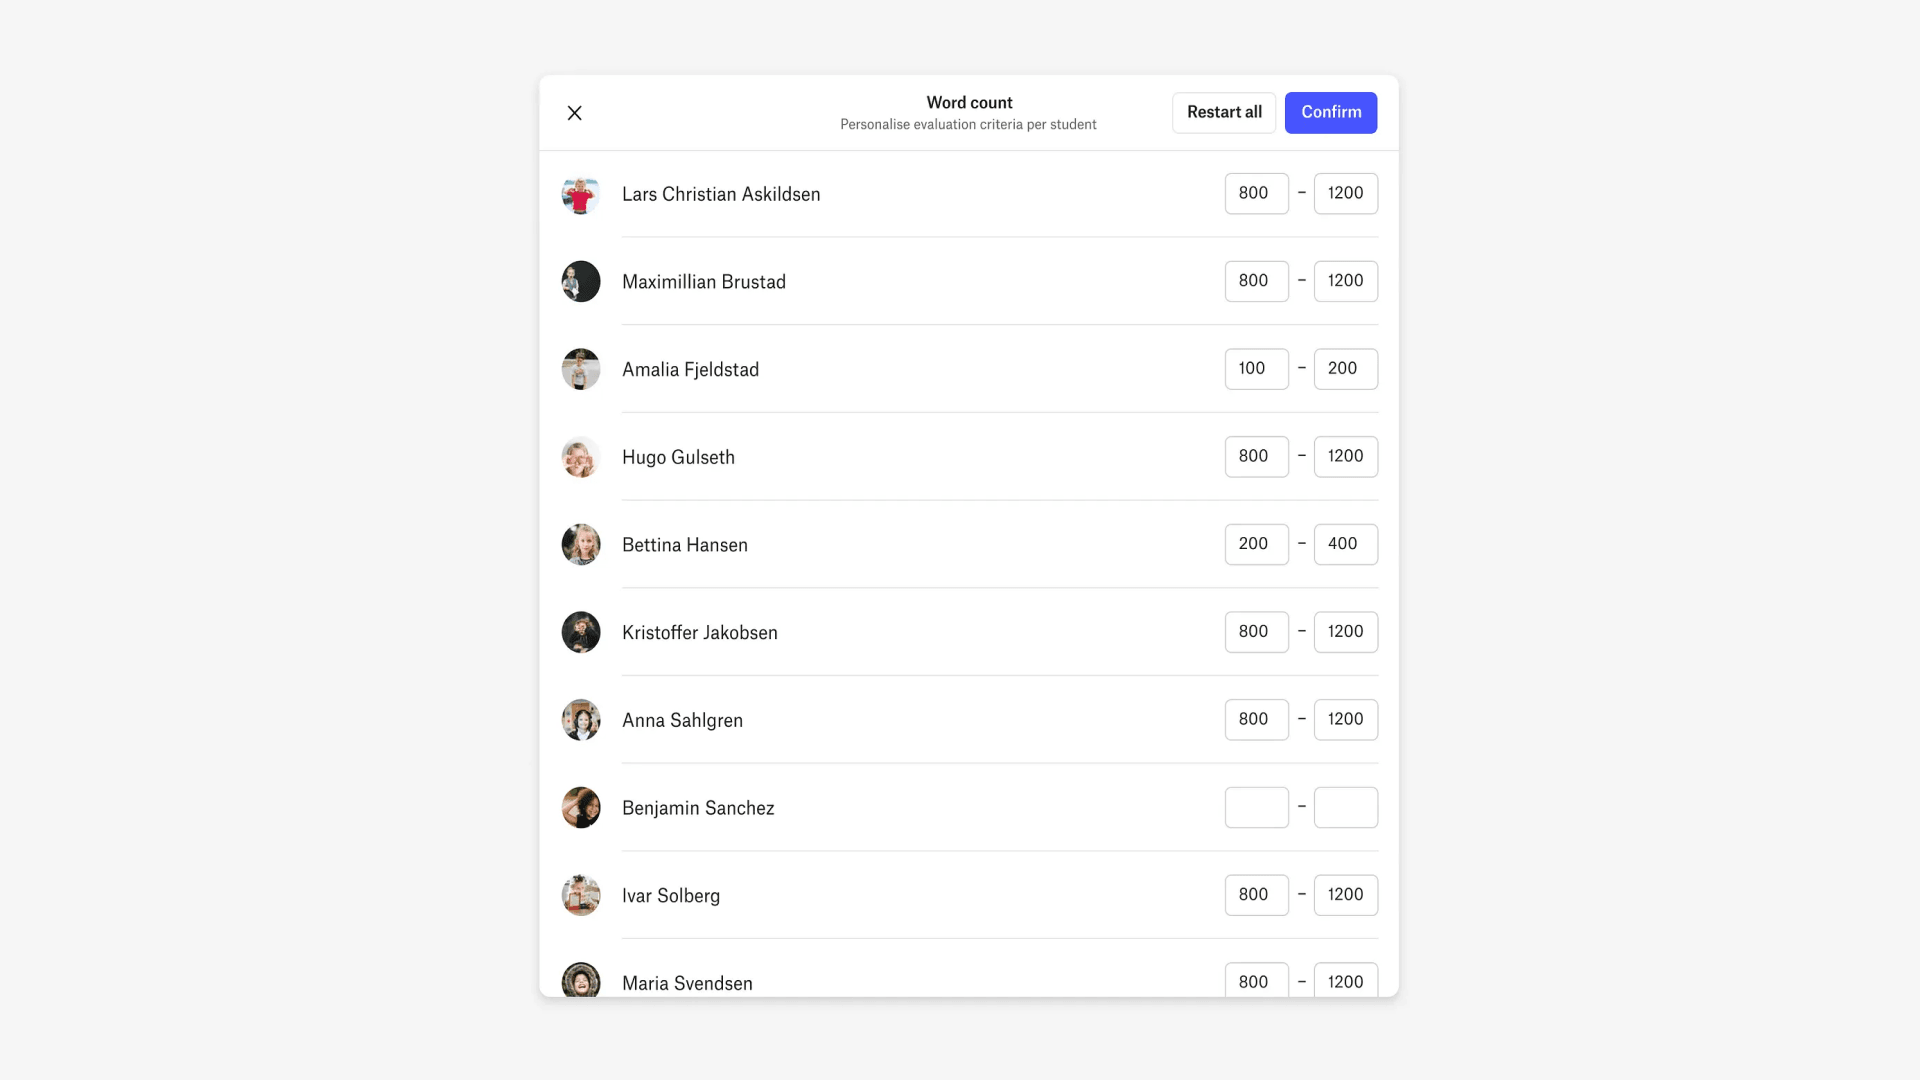This screenshot has width=1920, height=1080.
Task: Click Bettina Hansen's profile picture
Action: tap(580, 543)
